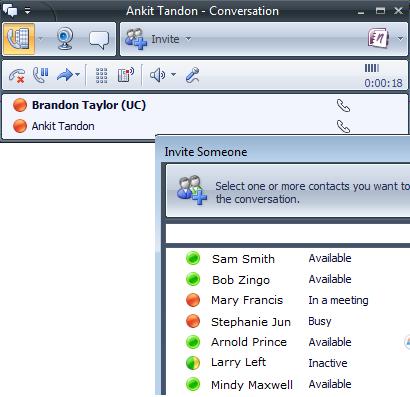Select Bob Zingo contact

pos(241,280)
